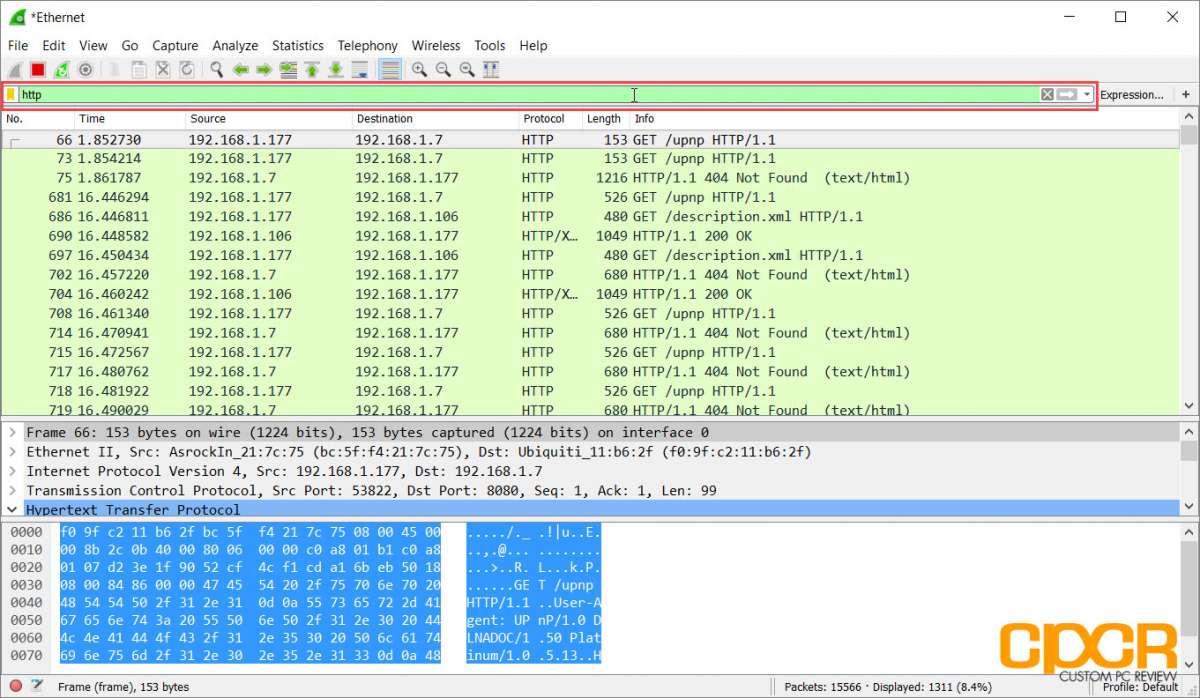Open the Telephony menu
This screenshot has width=1200, height=698.
[367, 45]
